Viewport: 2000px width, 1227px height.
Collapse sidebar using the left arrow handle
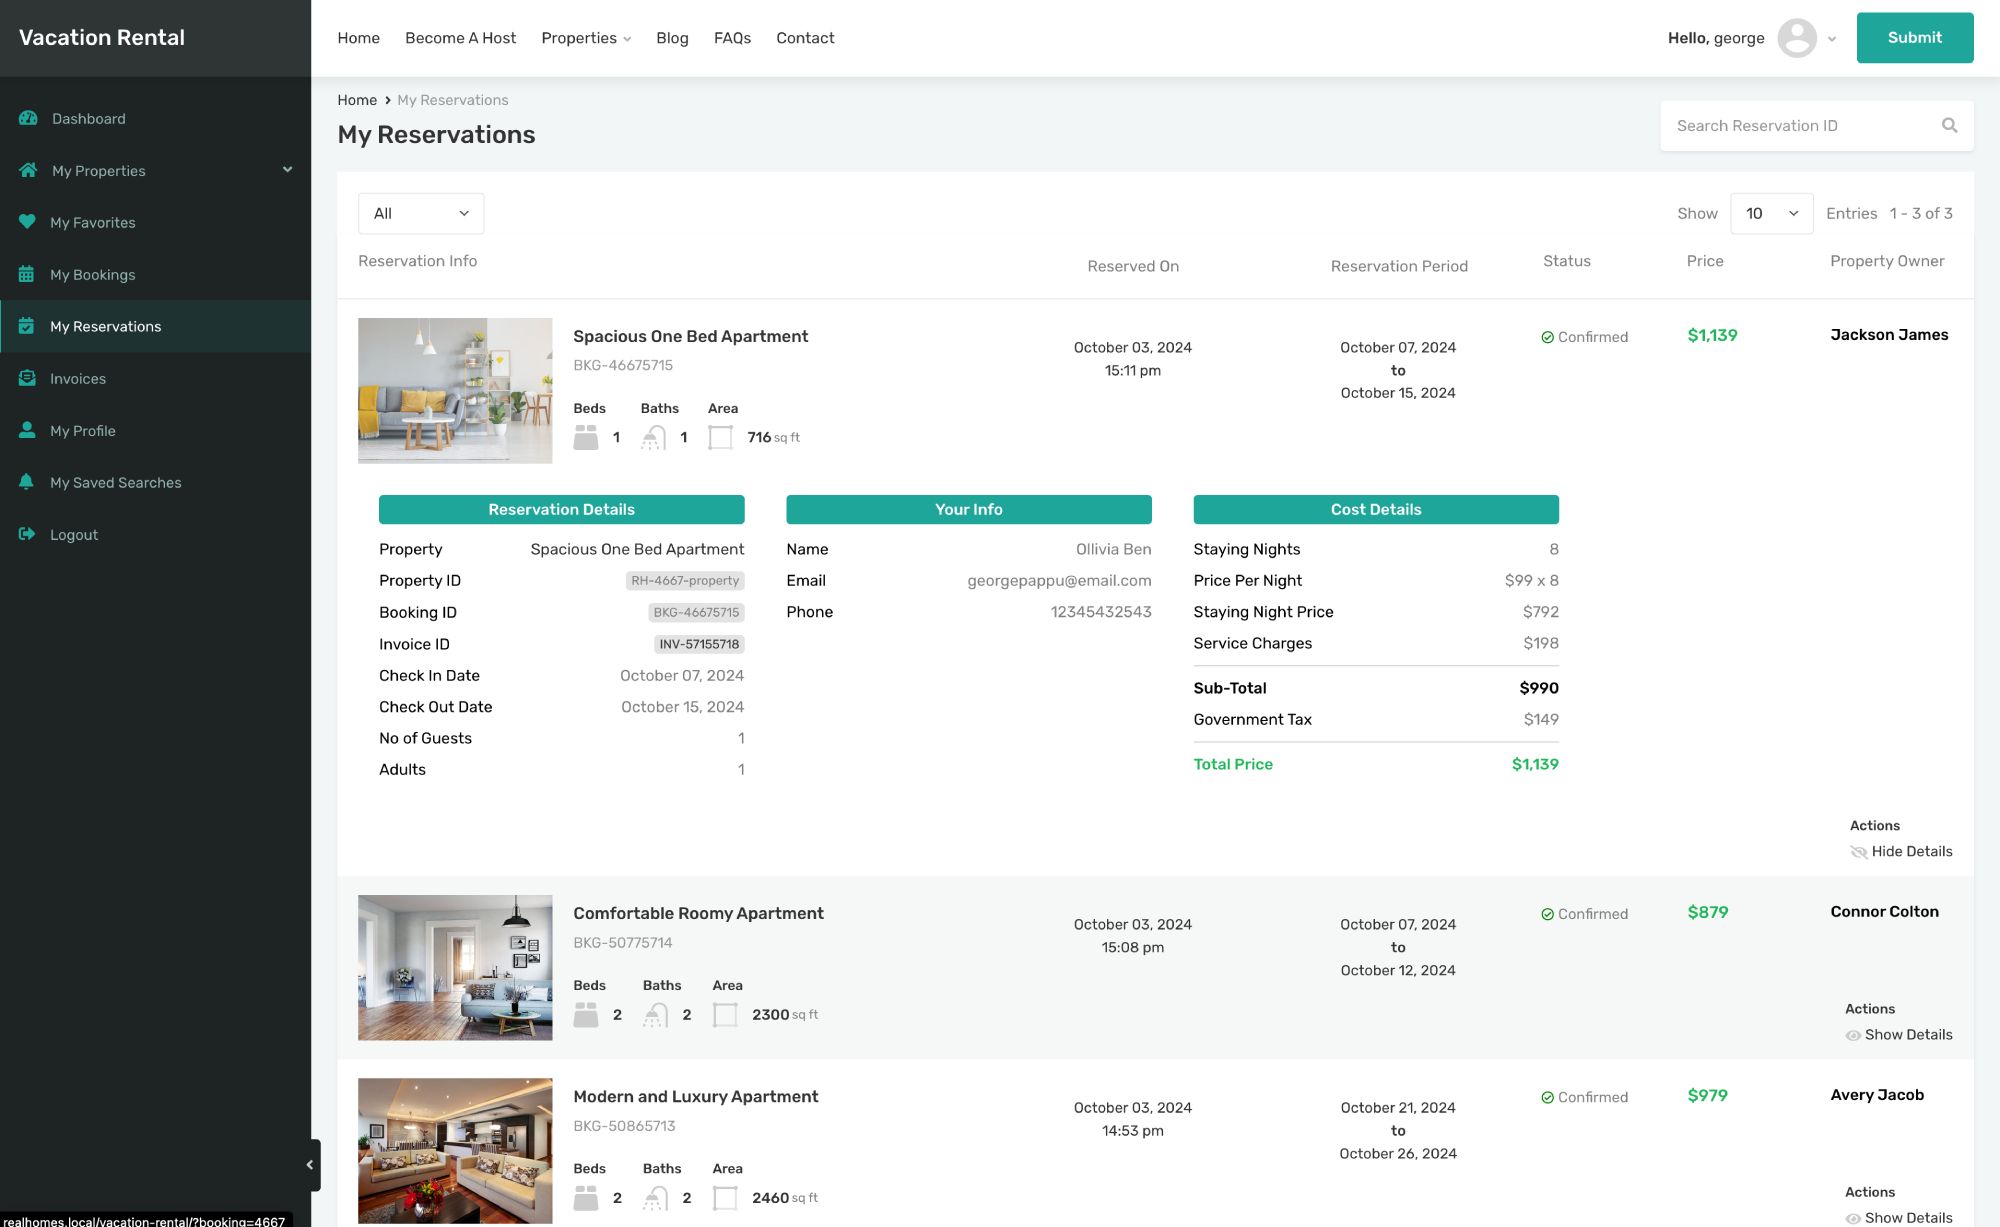[x=310, y=1164]
